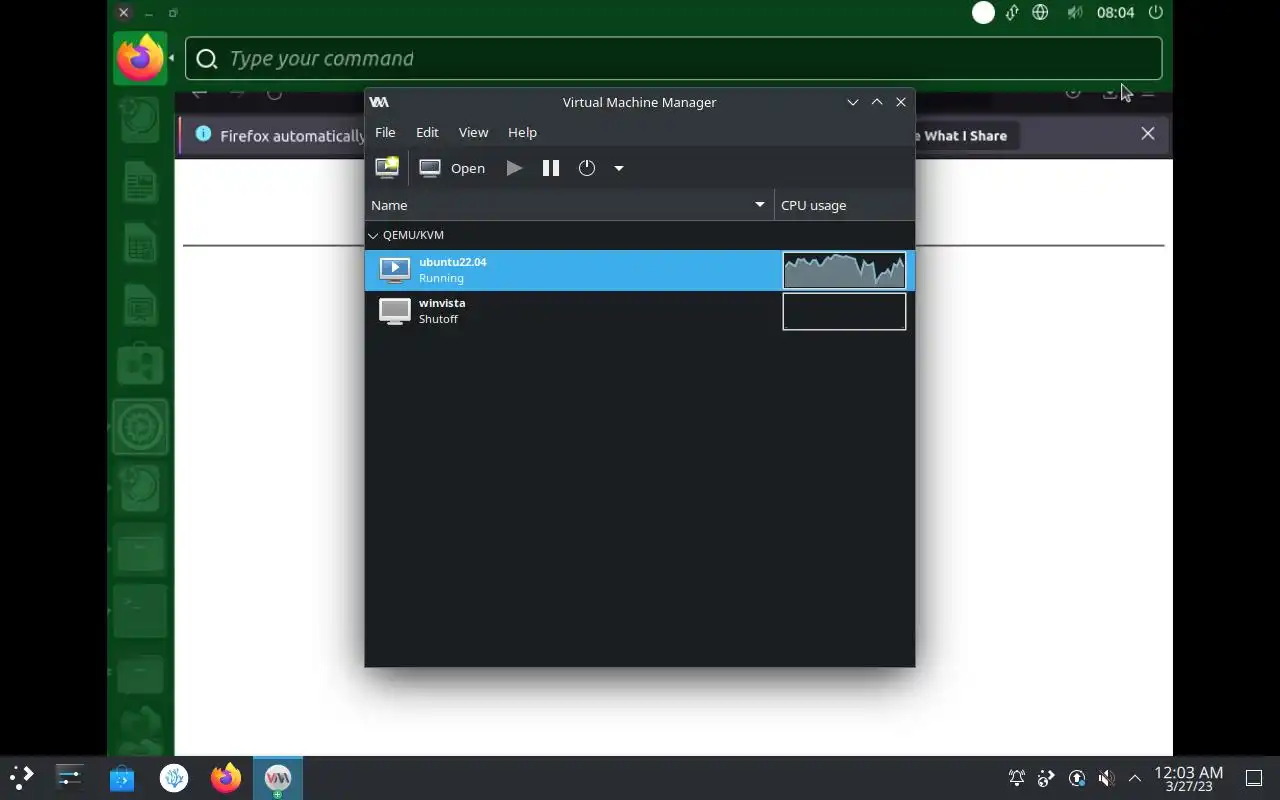Open the View menu
This screenshot has height=800, width=1280.
point(473,132)
